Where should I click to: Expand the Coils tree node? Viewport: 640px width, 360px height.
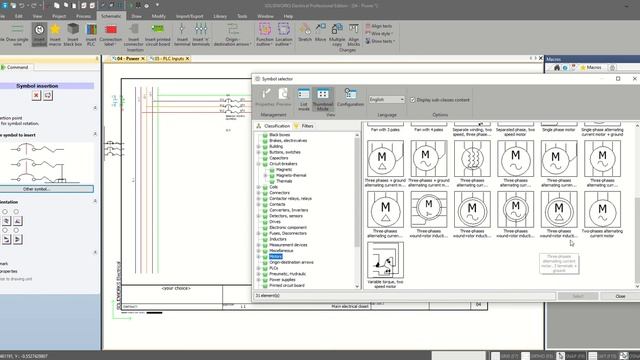pos(259,187)
